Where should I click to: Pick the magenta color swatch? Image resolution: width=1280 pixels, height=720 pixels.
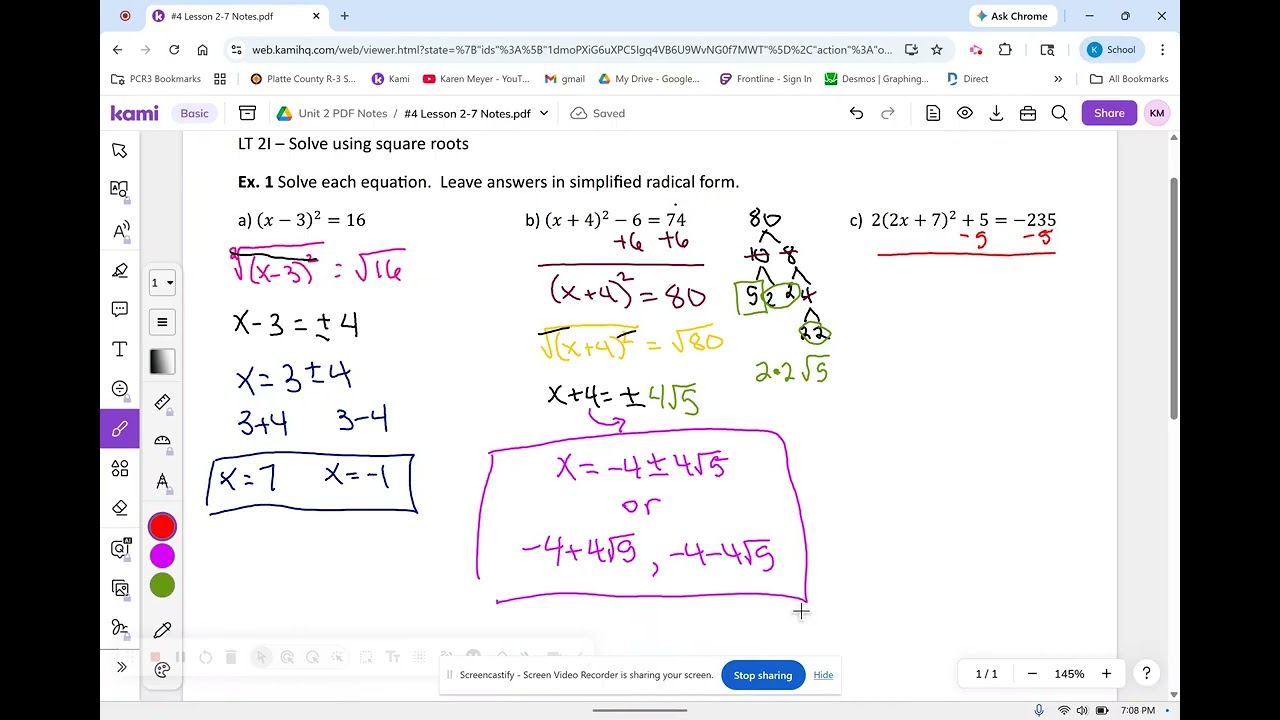(162, 556)
